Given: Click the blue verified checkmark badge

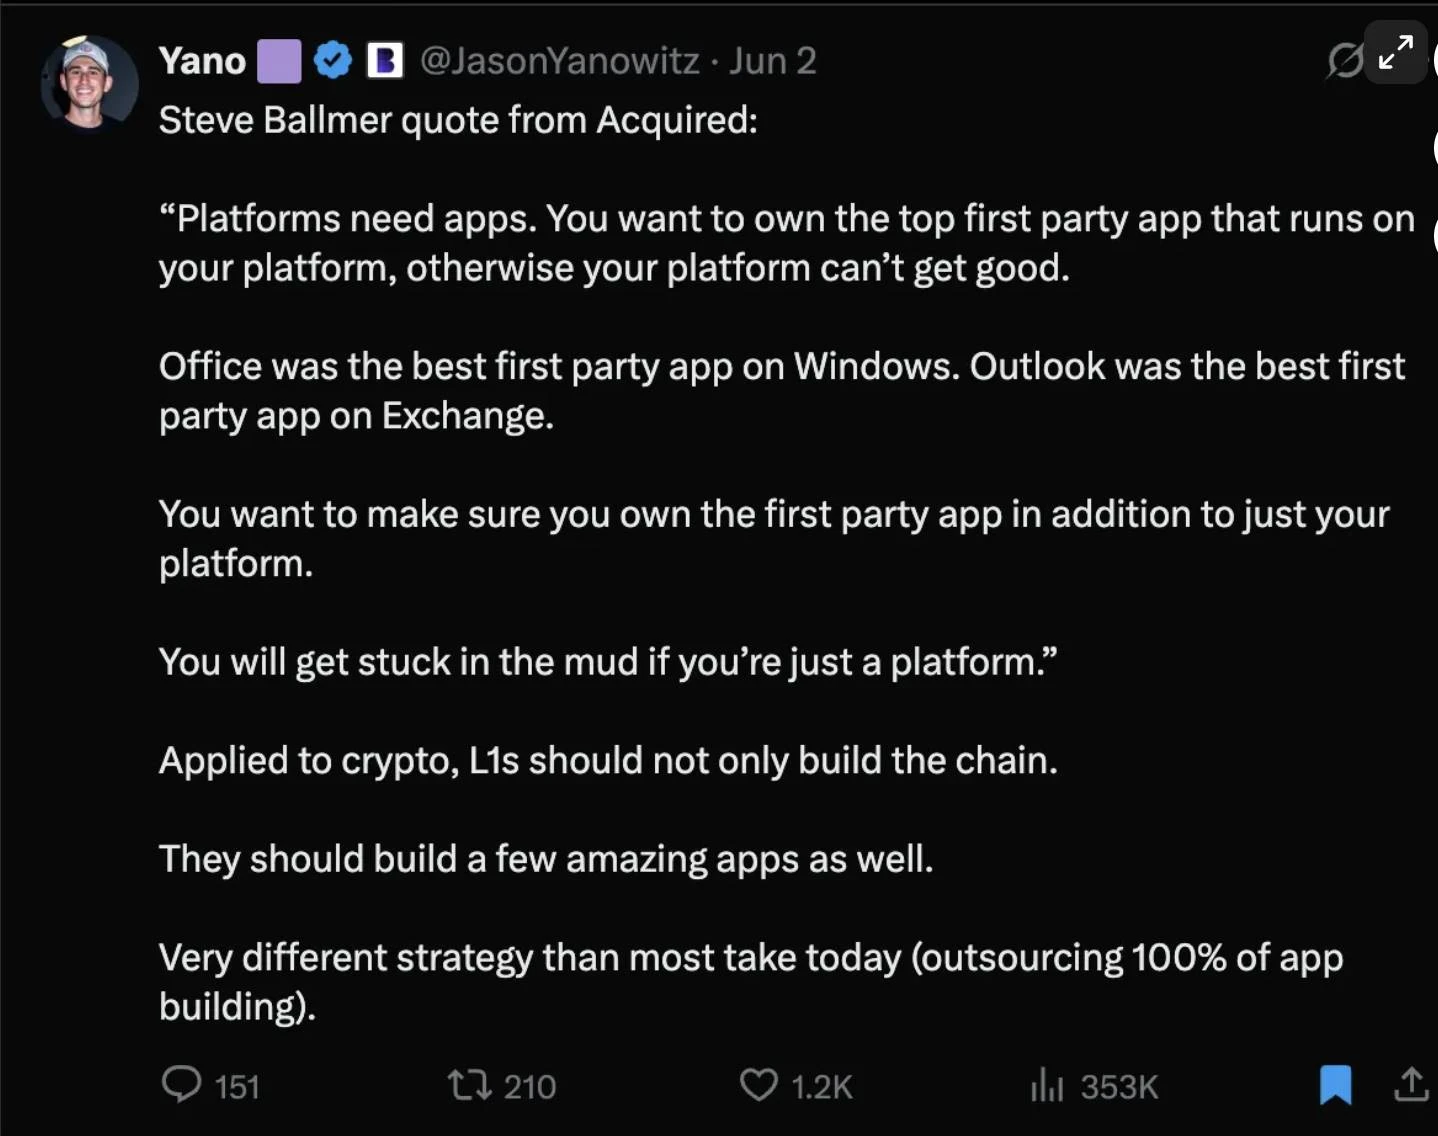Looking at the screenshot, I should pos(333,60).
